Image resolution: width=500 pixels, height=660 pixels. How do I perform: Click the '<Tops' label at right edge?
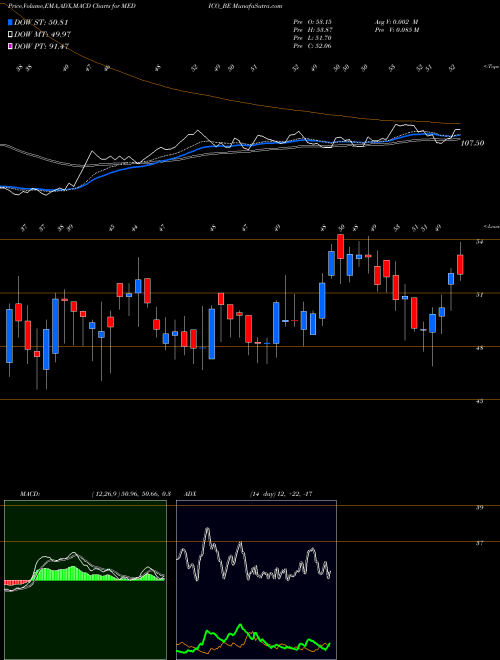[x=491, y=67]
